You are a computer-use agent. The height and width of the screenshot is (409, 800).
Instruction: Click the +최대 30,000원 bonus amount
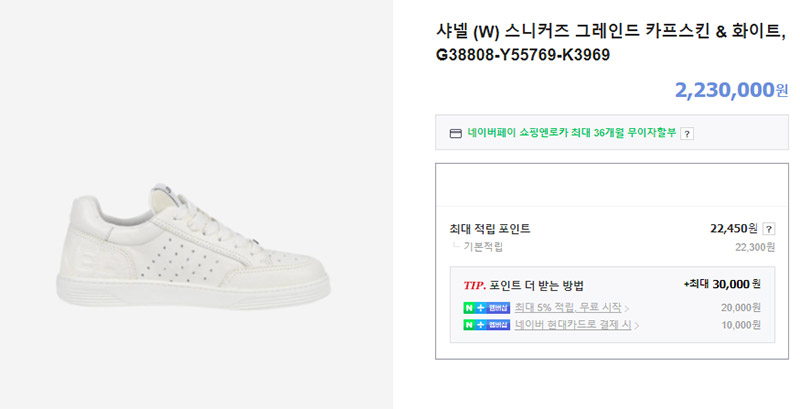pyautogui.click(x=722, y=284)
